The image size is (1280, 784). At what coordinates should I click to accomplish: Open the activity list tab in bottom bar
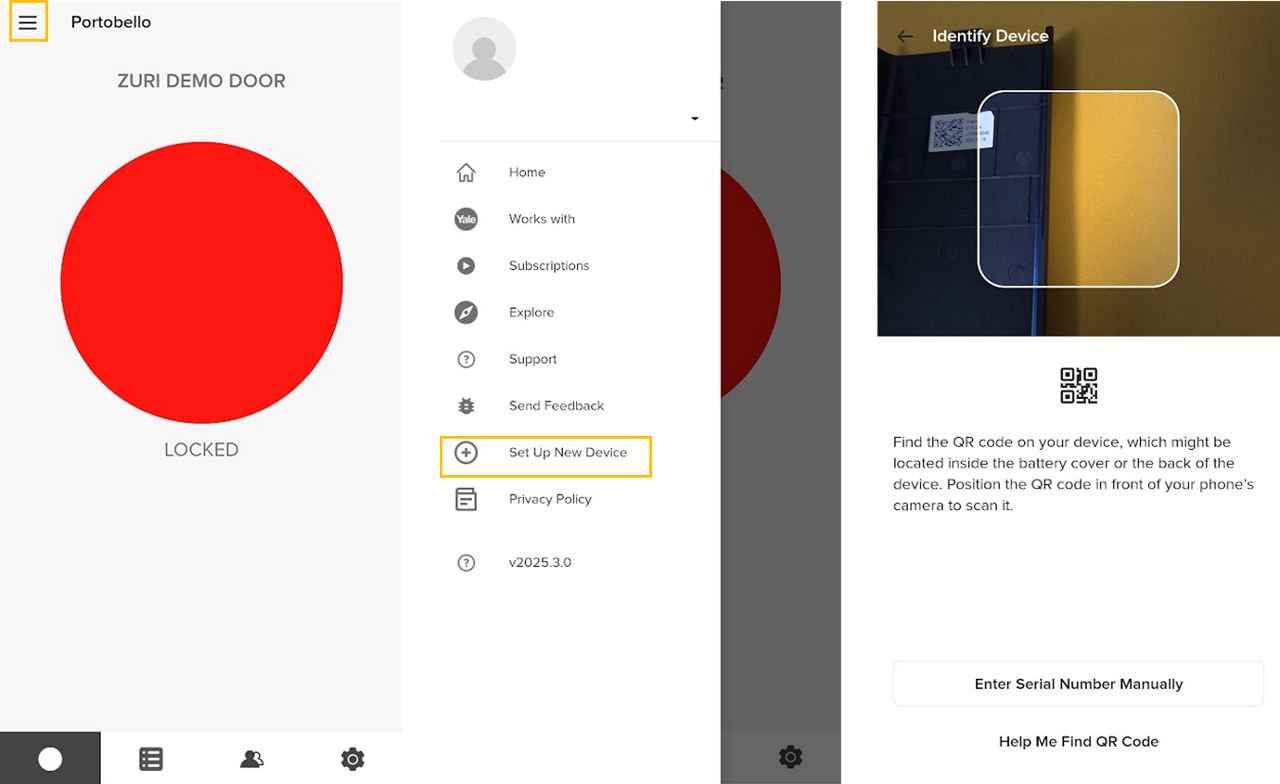[151, 759]
